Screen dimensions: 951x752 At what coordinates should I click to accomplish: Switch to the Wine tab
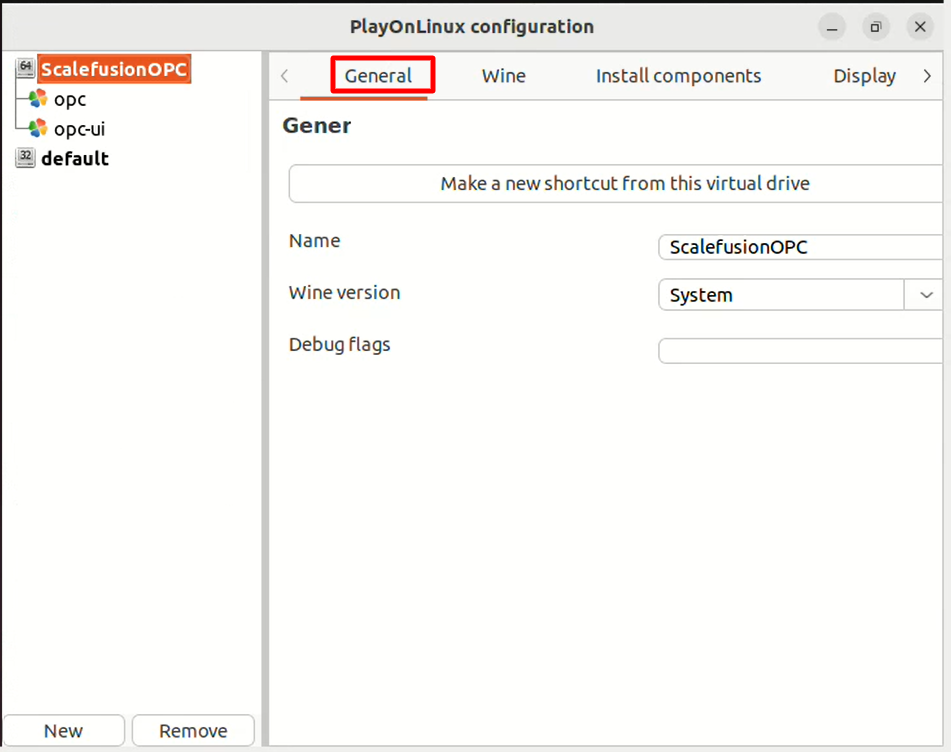click(503, 76)
